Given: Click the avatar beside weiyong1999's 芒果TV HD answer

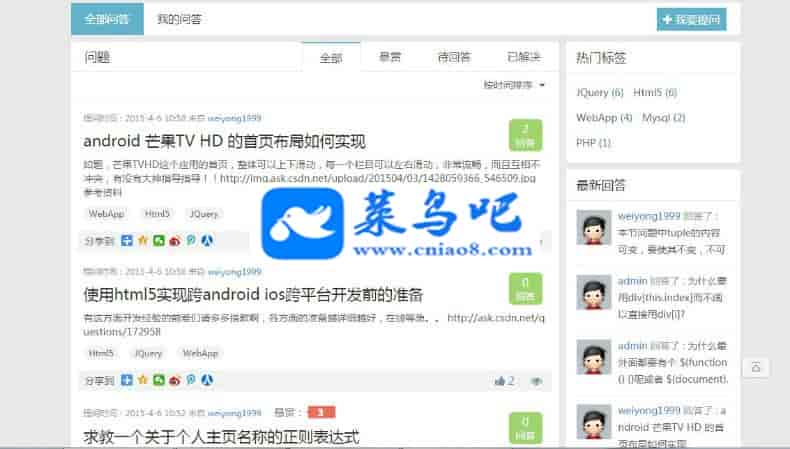Looking at the screenshot, I should pyautogui.click(x=594, y=421).
